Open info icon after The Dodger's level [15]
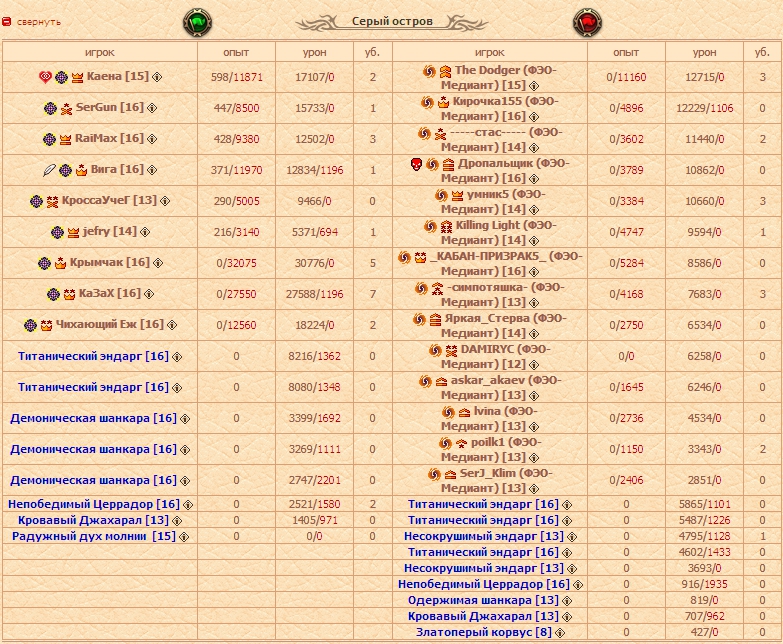Screen dimensions: 783x644 (534, 86)
